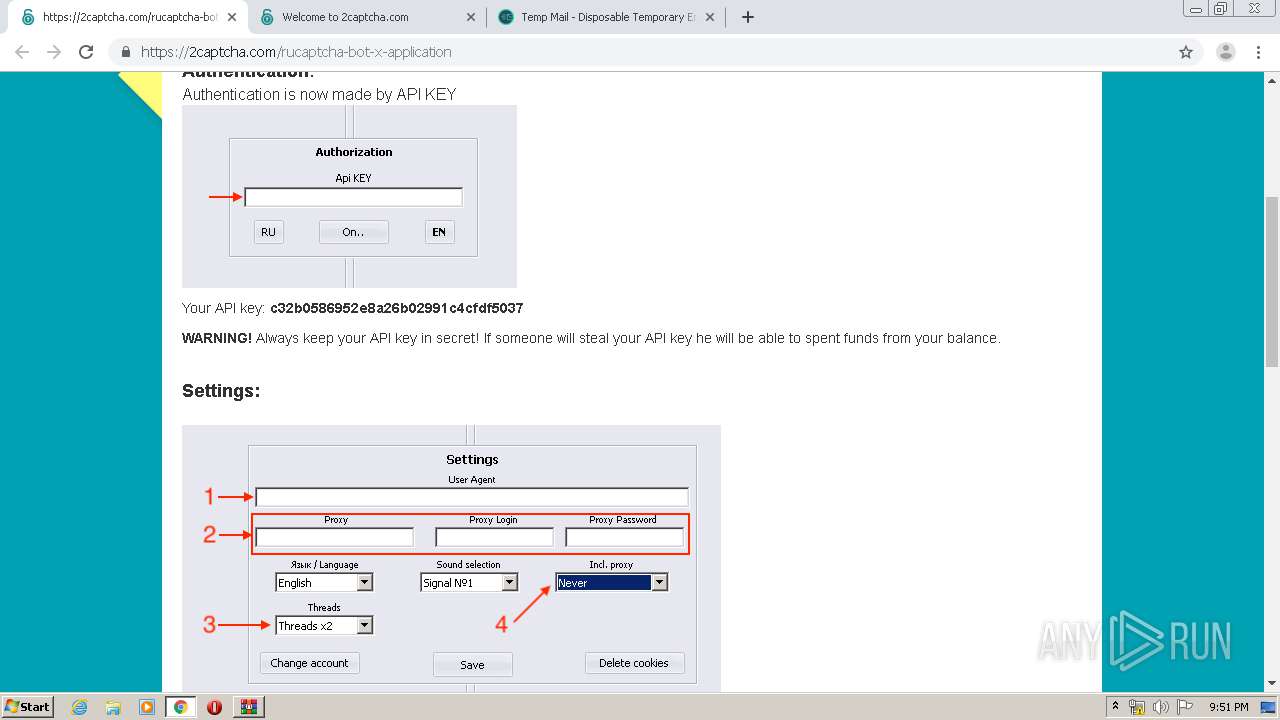Image resolution: width=1280 pixels, height=720 pixels.
Task: Click the Proxy field in the Settings image
Action: pos(335,537)
